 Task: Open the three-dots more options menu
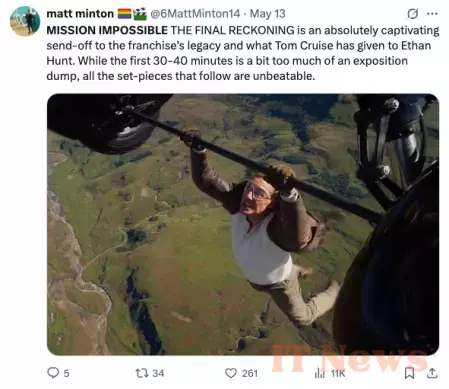[x=432, y=14]
